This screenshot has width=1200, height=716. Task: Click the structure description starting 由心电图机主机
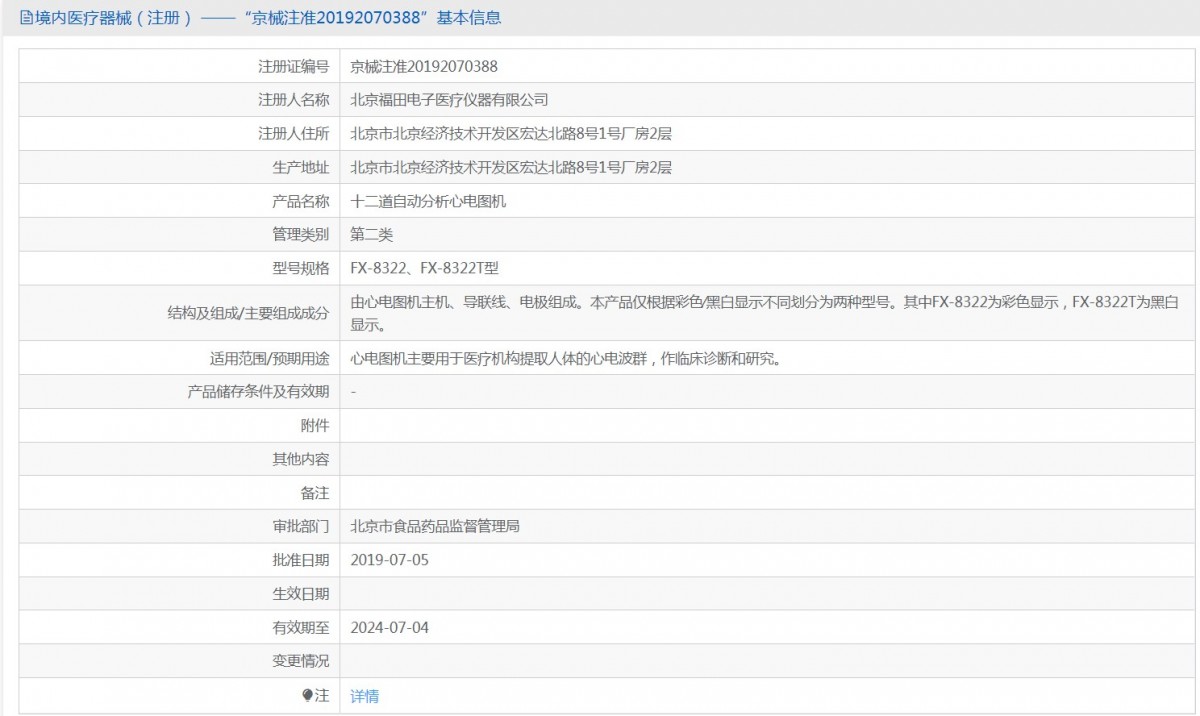coord(765,313)
